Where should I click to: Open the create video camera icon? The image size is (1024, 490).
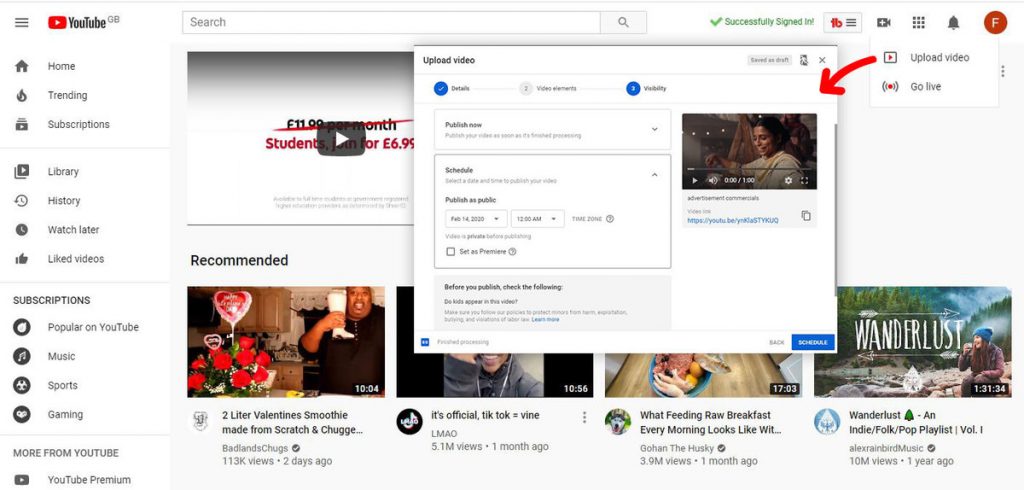click(884, 22)
